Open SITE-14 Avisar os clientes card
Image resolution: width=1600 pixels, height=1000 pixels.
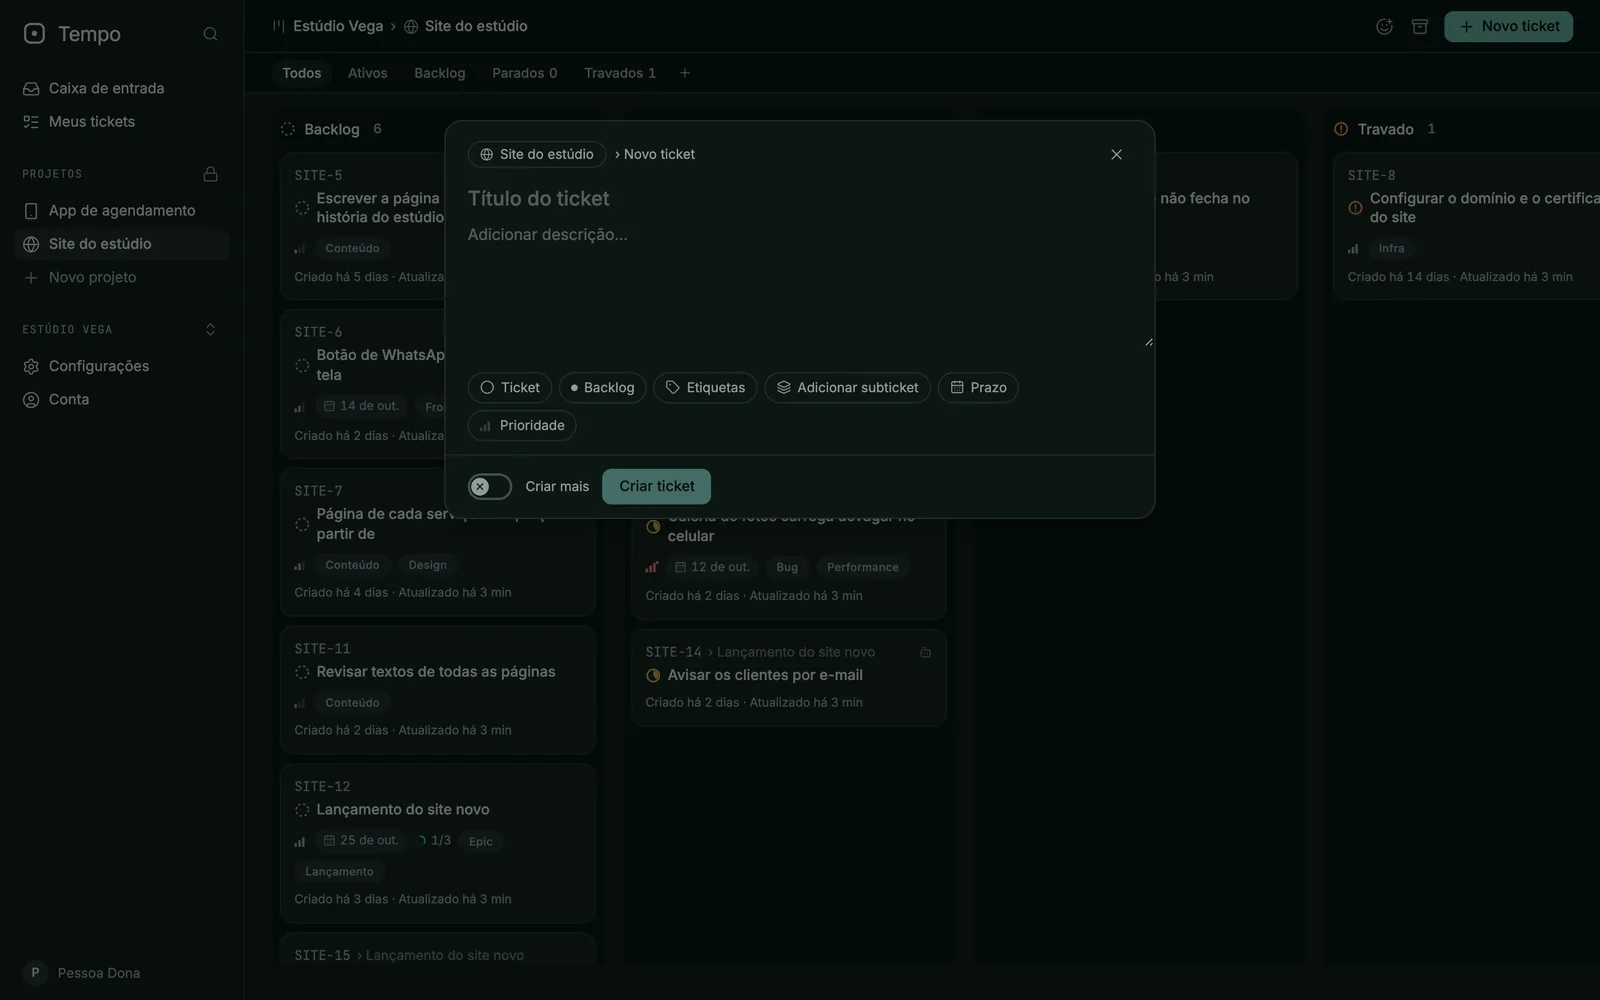coord(789,677)
